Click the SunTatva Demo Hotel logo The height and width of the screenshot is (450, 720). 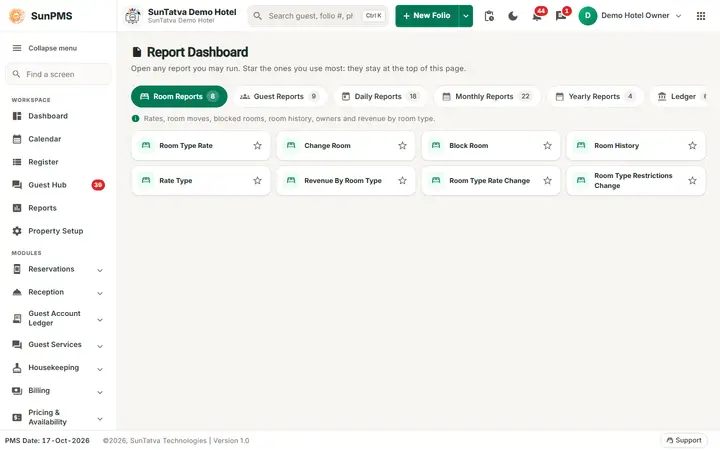pos(133,16)
